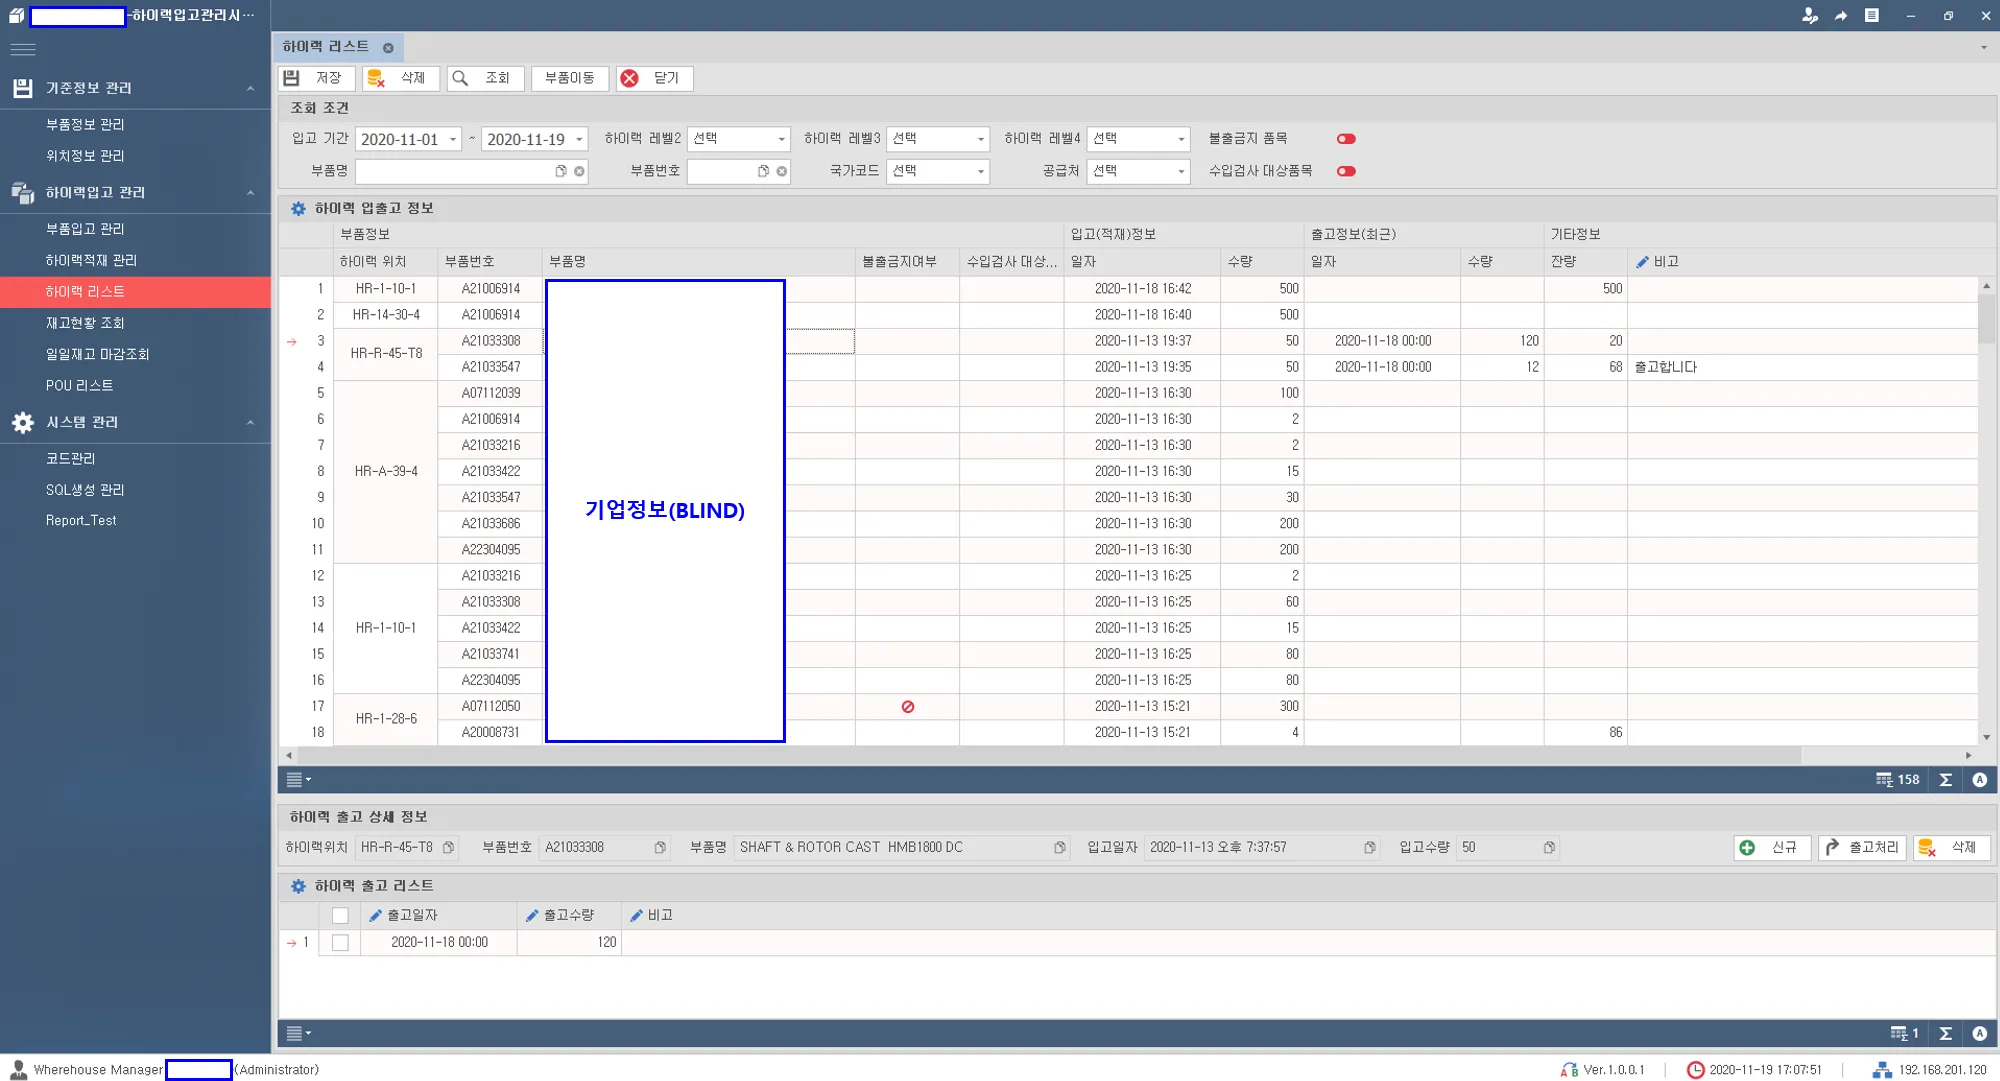The width and height of the screenshot is (2000, 1081).
Task: Click the 출고처리 button
Action: 1862,848
